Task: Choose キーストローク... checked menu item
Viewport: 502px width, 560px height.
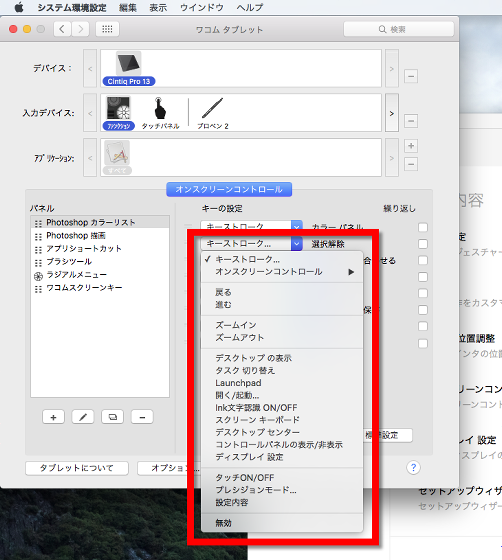Action: point(282,259)
